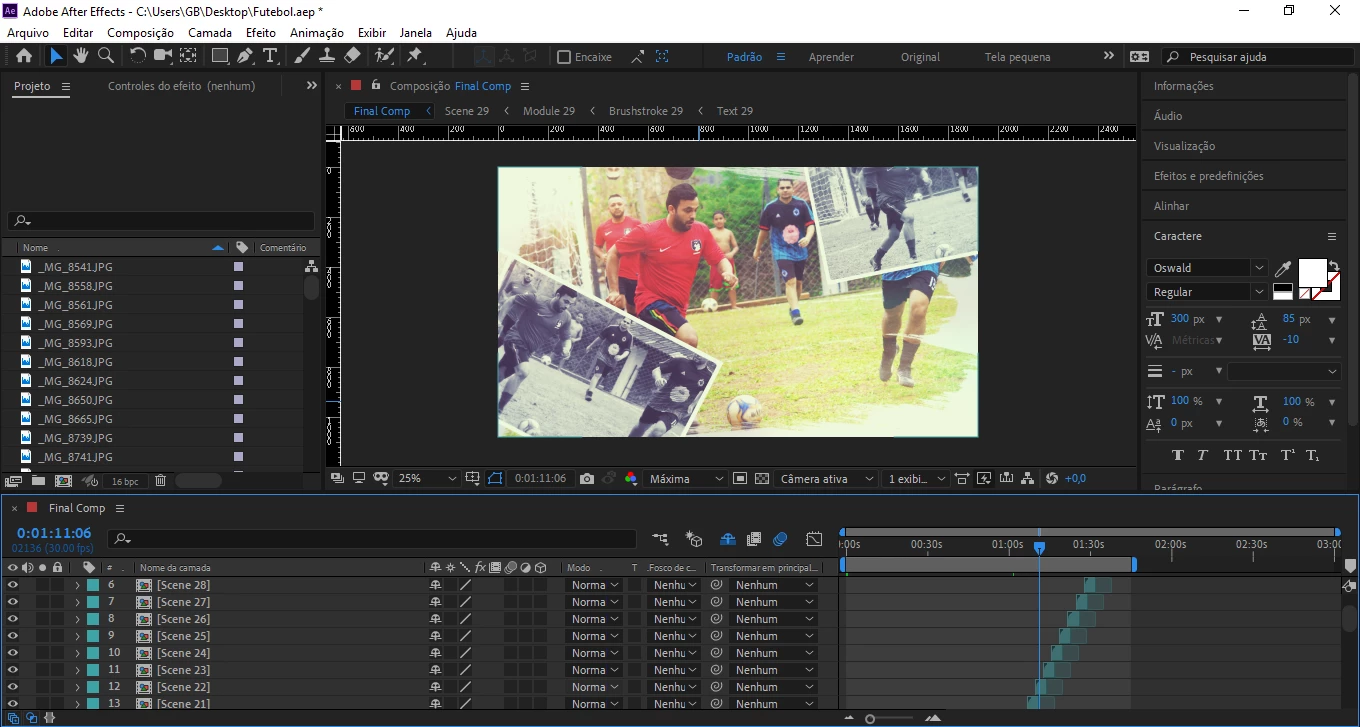Image resolution: width=1360 pixels, height=727 pixels.
Task: Select the Zoom magnifier tool
Action: (105, 56)
